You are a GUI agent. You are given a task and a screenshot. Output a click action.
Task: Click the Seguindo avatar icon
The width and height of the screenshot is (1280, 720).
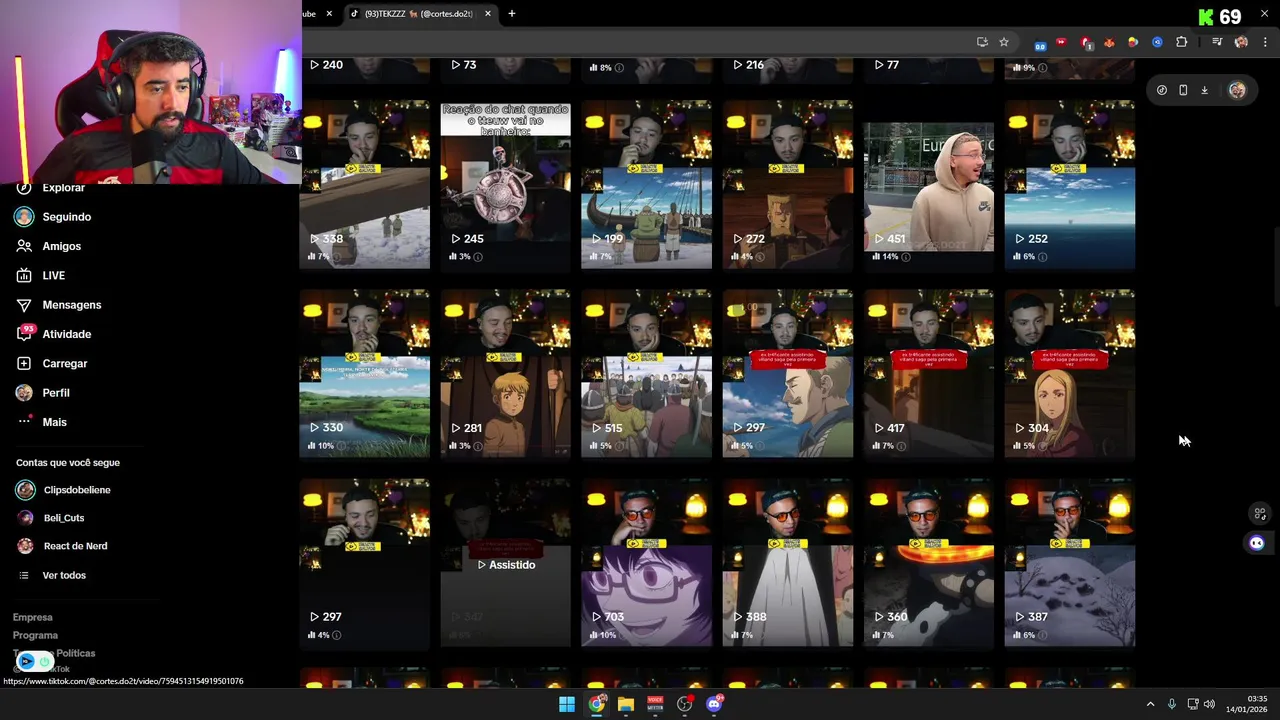pyautogui.click(x=24, y=217)
